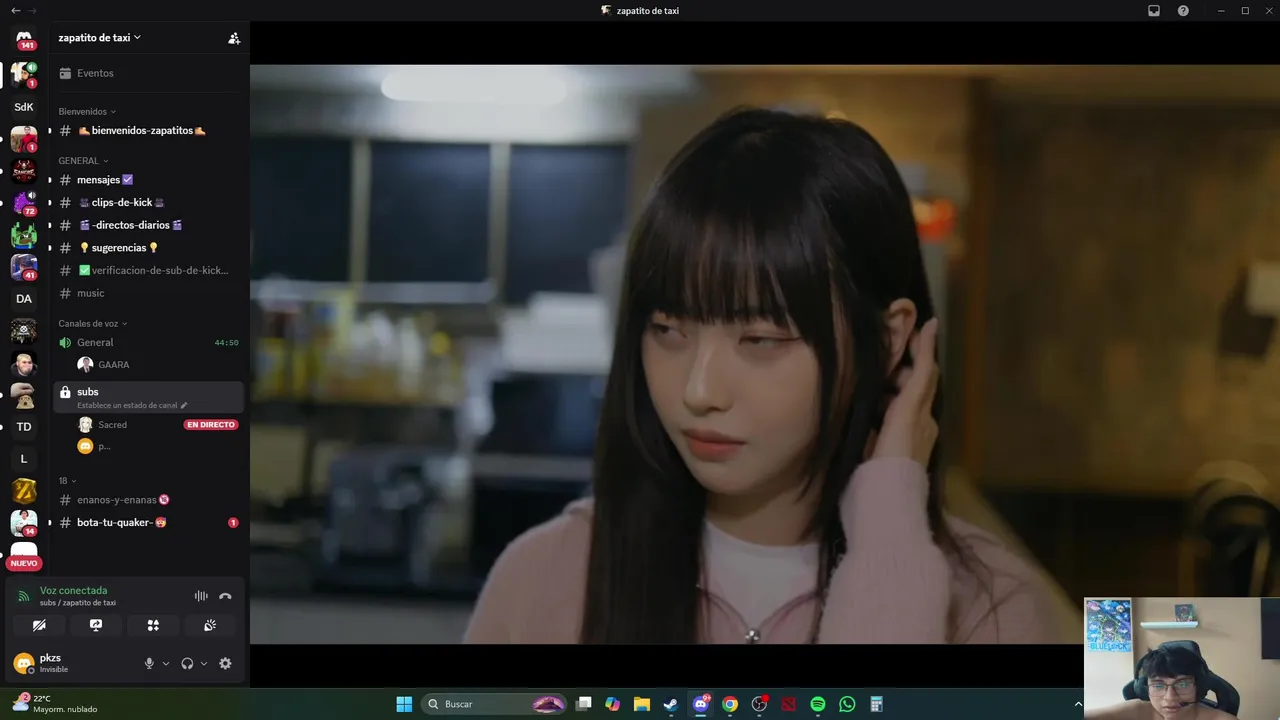
Task: Collapse the Bienvenidos category
Action: (x=87, y=112)
